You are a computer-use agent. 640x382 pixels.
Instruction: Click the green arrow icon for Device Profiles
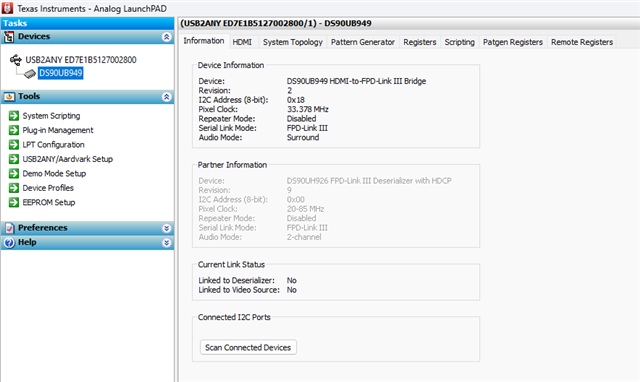coord(14,188)
